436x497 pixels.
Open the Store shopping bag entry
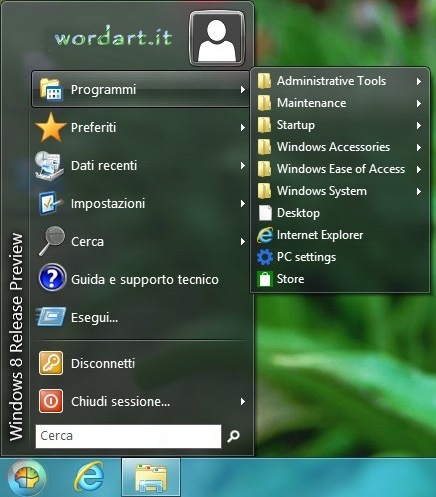pyautogui.click(x=339, y=279)
